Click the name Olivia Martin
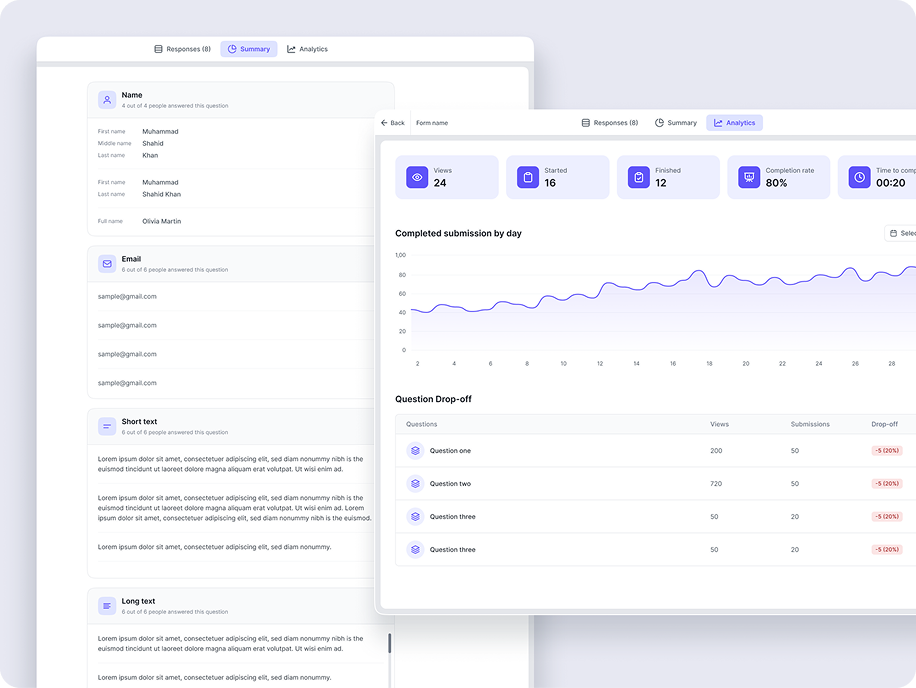Viewport: 916px width, 688px height. 162,221
